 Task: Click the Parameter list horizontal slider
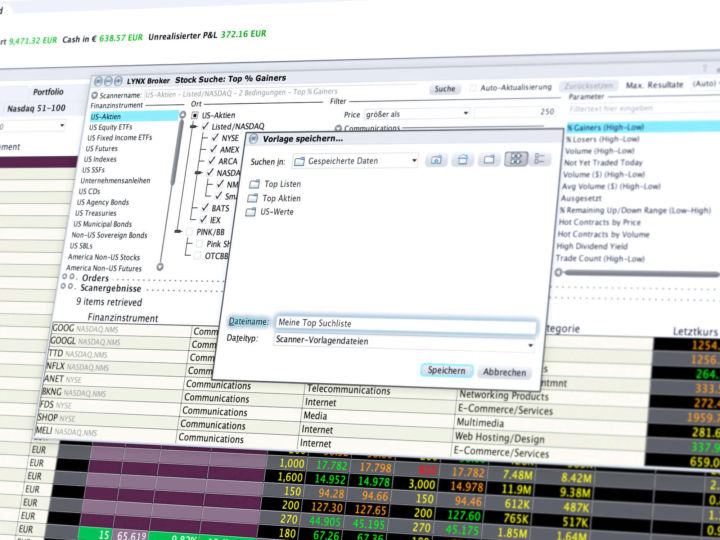638,274
